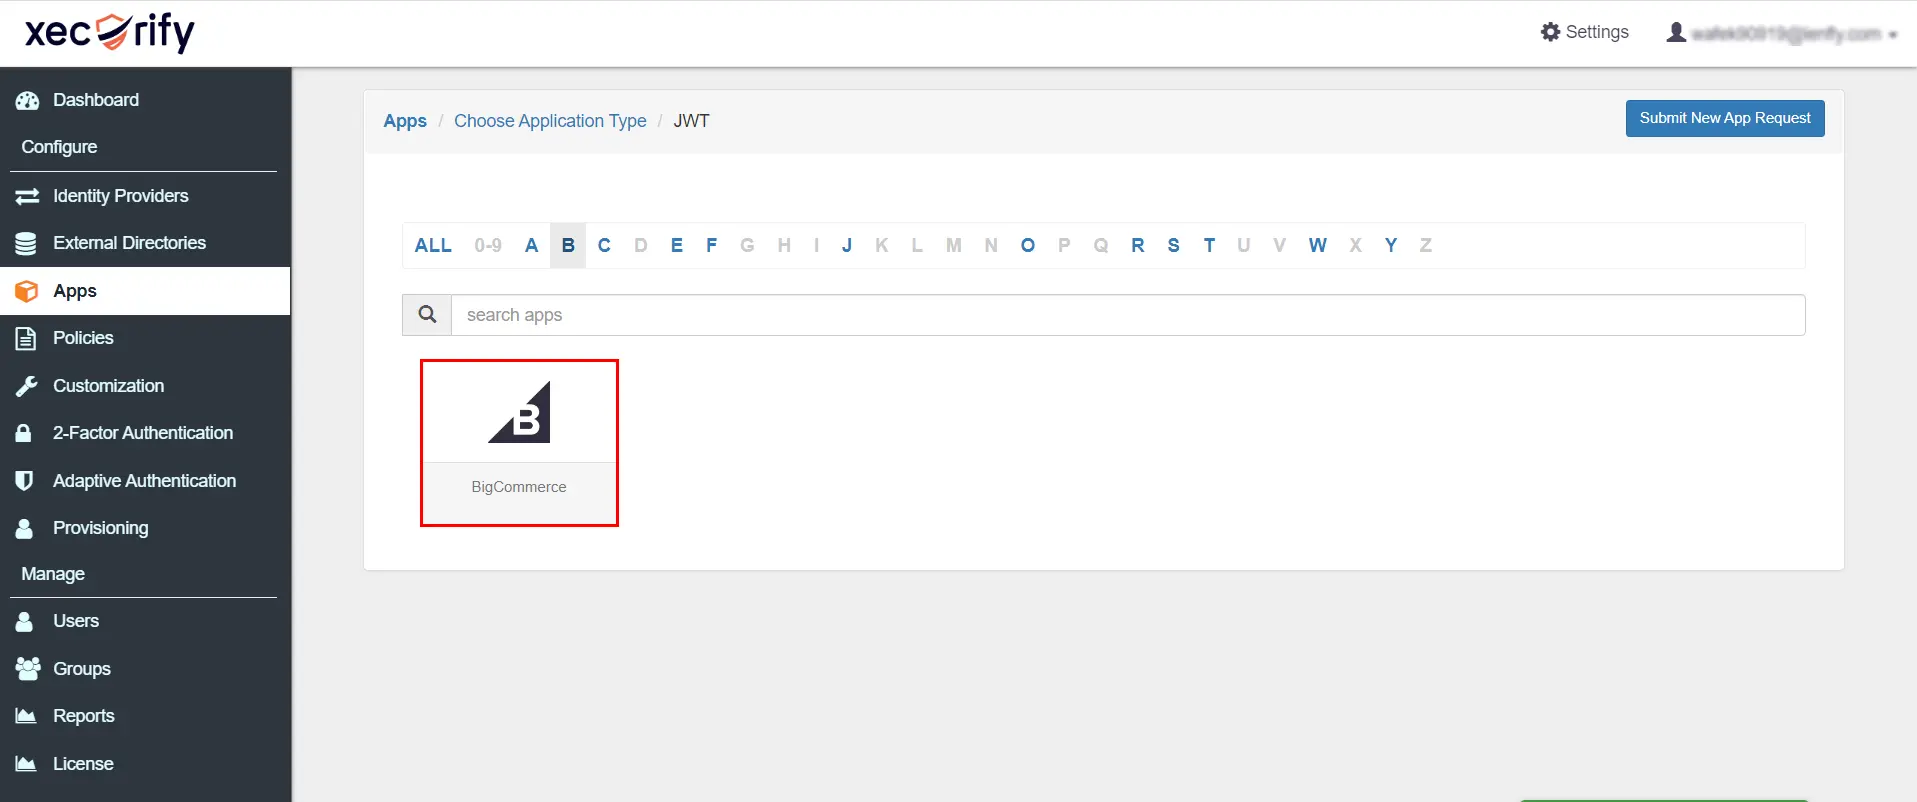Filter apps by letter E
The width and height of the screenshot is (1917, 802).
[x=677, y=245]
